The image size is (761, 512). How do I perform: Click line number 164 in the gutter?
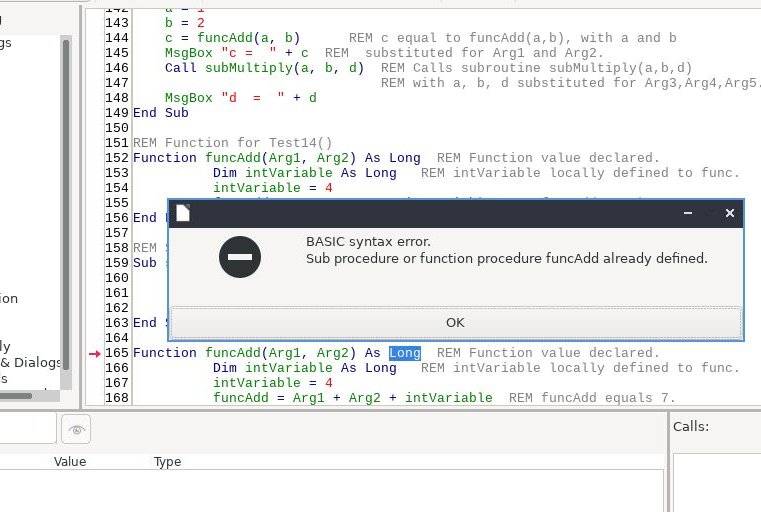pos(117,338)
